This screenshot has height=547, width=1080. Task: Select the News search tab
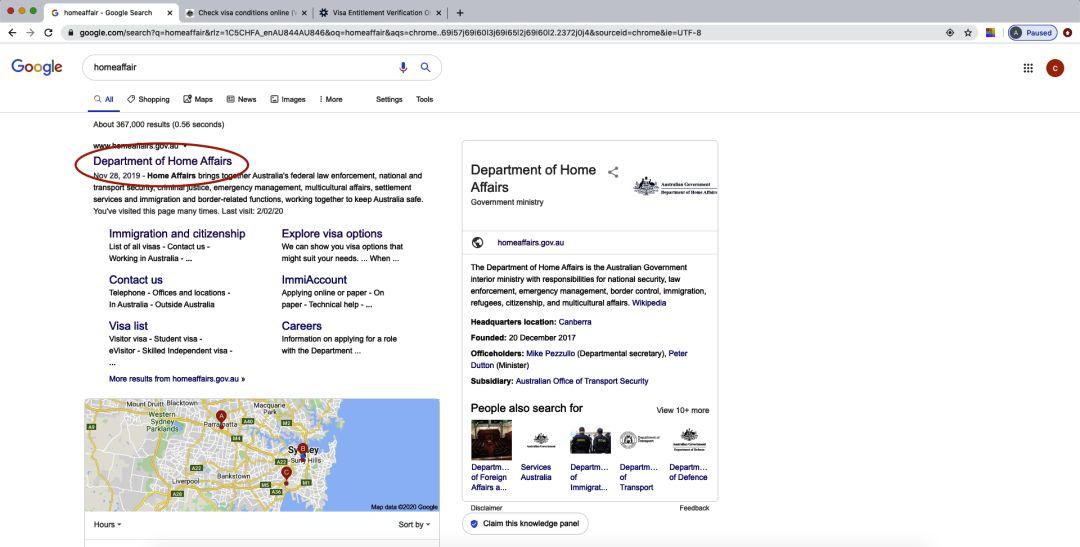click(x=241, y=99)
